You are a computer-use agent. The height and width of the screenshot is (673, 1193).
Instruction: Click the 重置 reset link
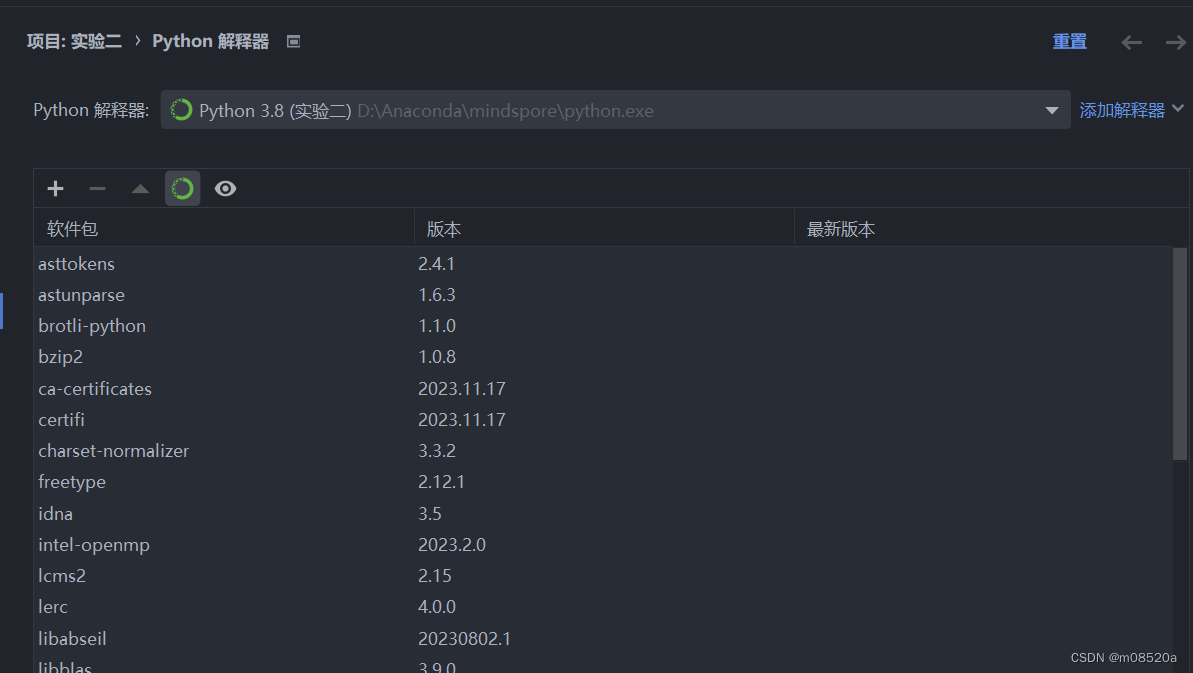[x=1069, y=42]
